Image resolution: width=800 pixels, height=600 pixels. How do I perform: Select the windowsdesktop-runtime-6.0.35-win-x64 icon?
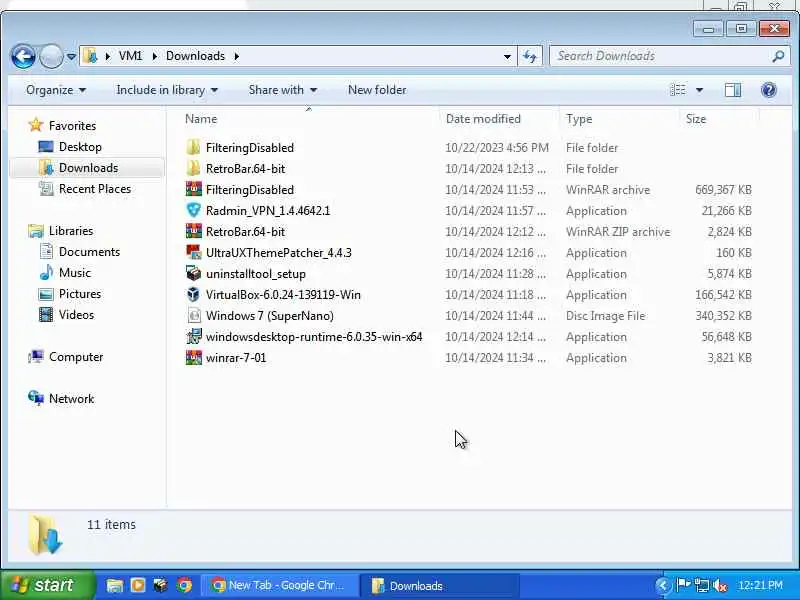193,336
